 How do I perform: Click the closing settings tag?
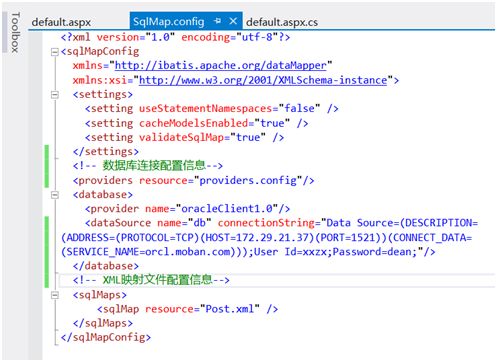[x=106, y=152]
